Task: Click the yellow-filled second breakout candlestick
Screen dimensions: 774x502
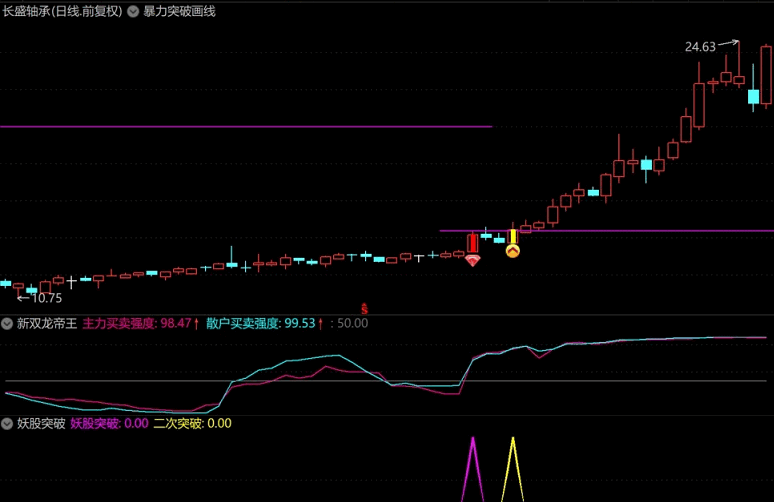Action: [513, 236]
